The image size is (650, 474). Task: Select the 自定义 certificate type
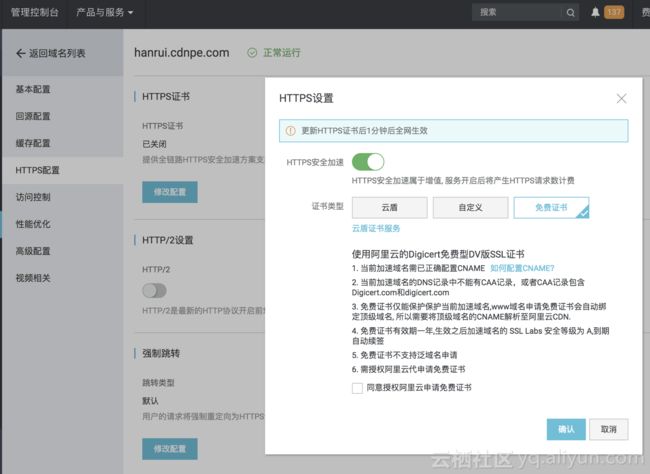471,207
